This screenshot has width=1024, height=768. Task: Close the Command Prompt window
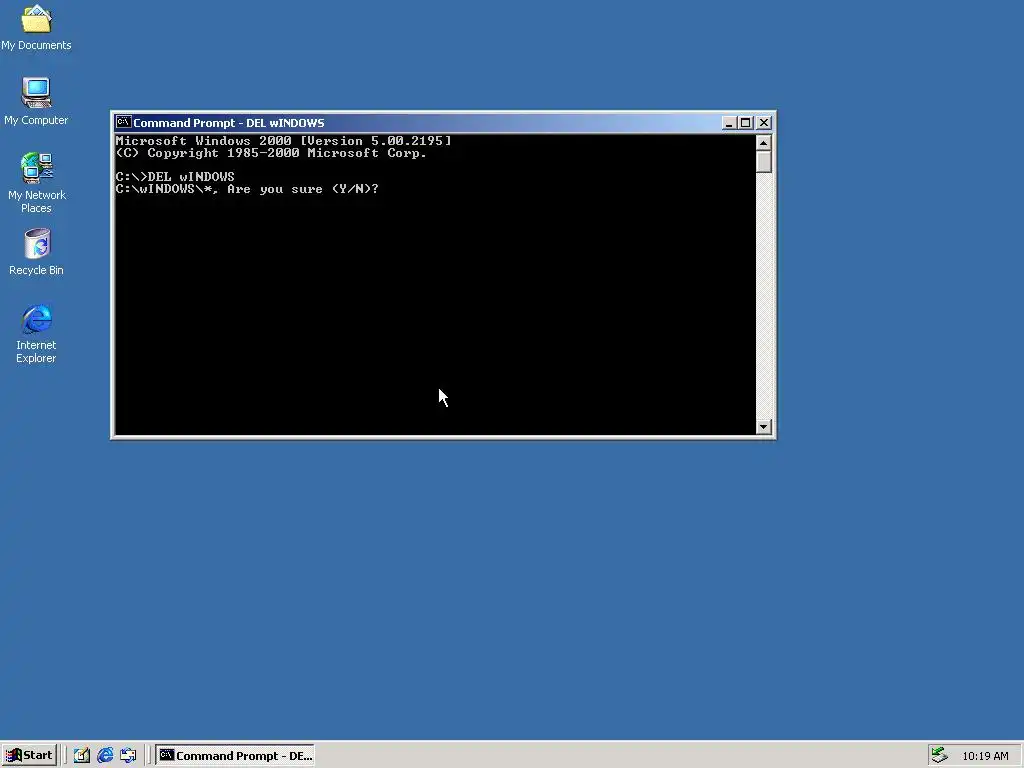pos(763,123)
